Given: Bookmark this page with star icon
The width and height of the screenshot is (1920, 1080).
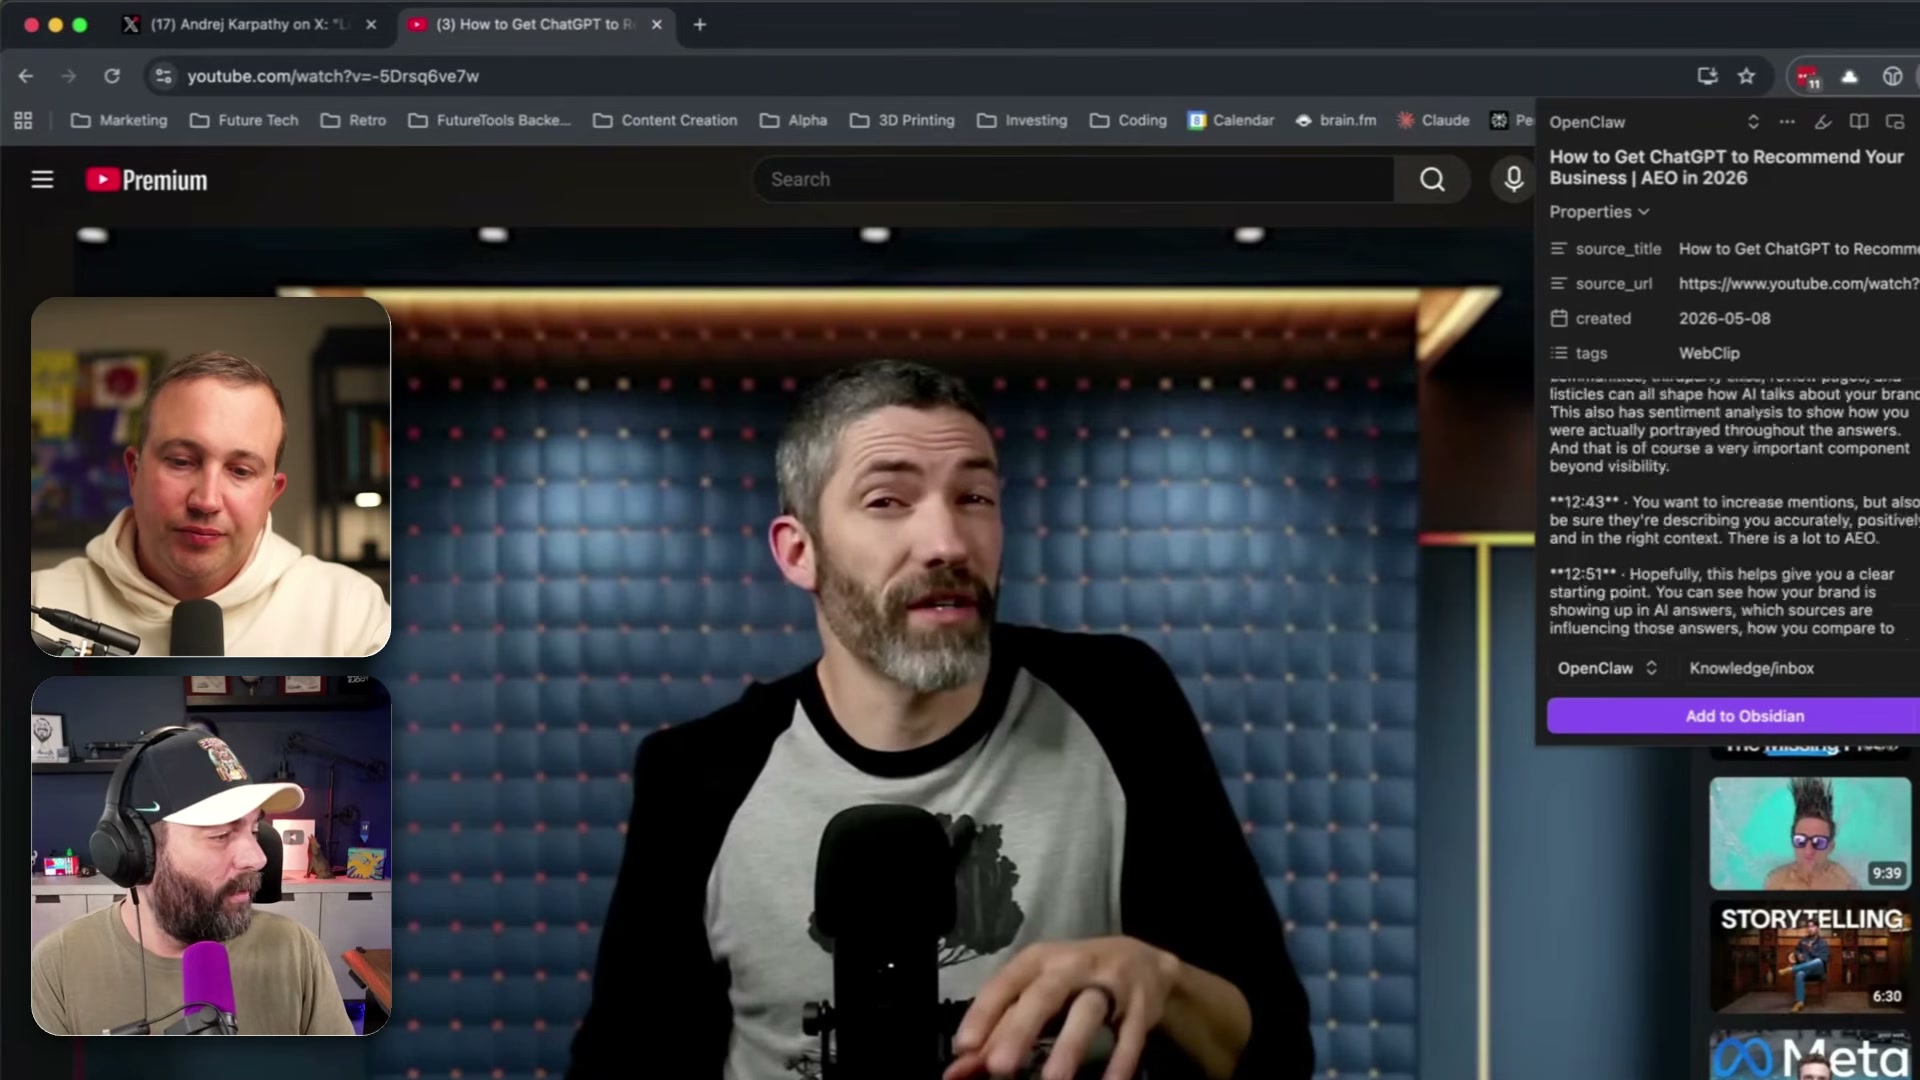Looking at the screenshot, I should [x=1746, y=76].
